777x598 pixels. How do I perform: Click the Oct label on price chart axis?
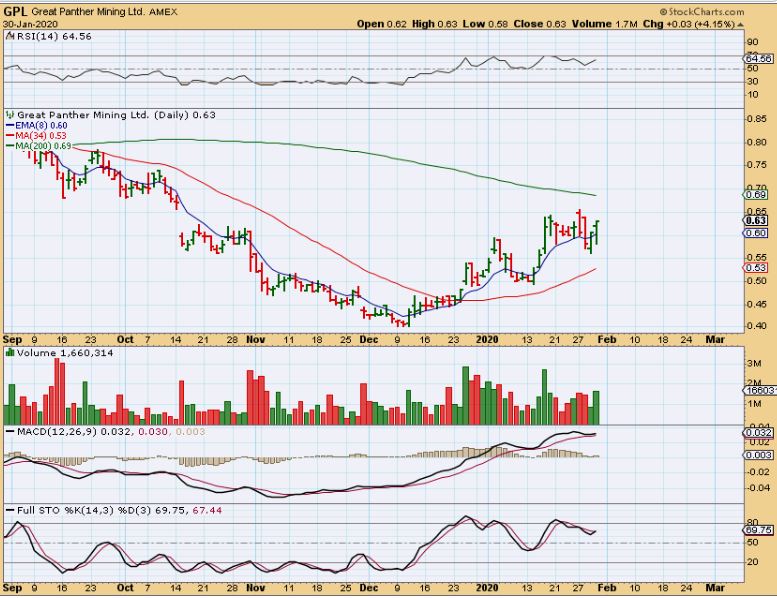coord(125,339)
